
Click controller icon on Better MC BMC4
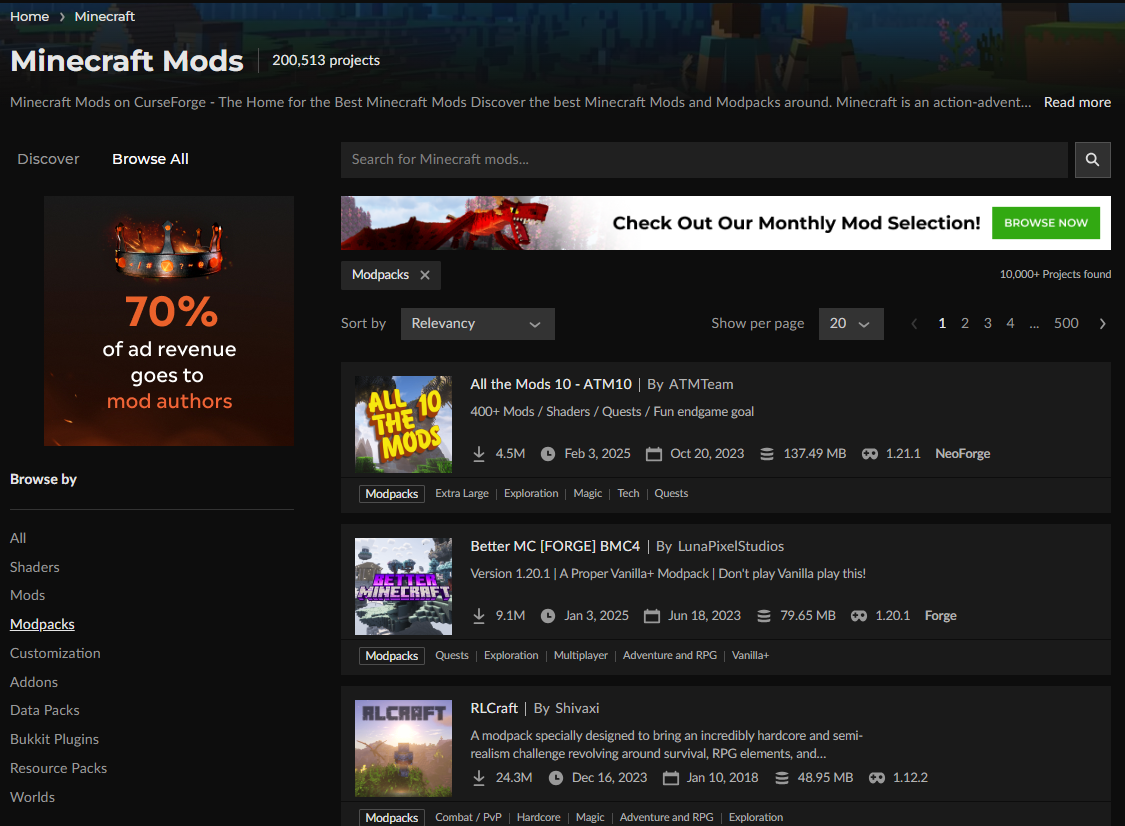[859, 616]
